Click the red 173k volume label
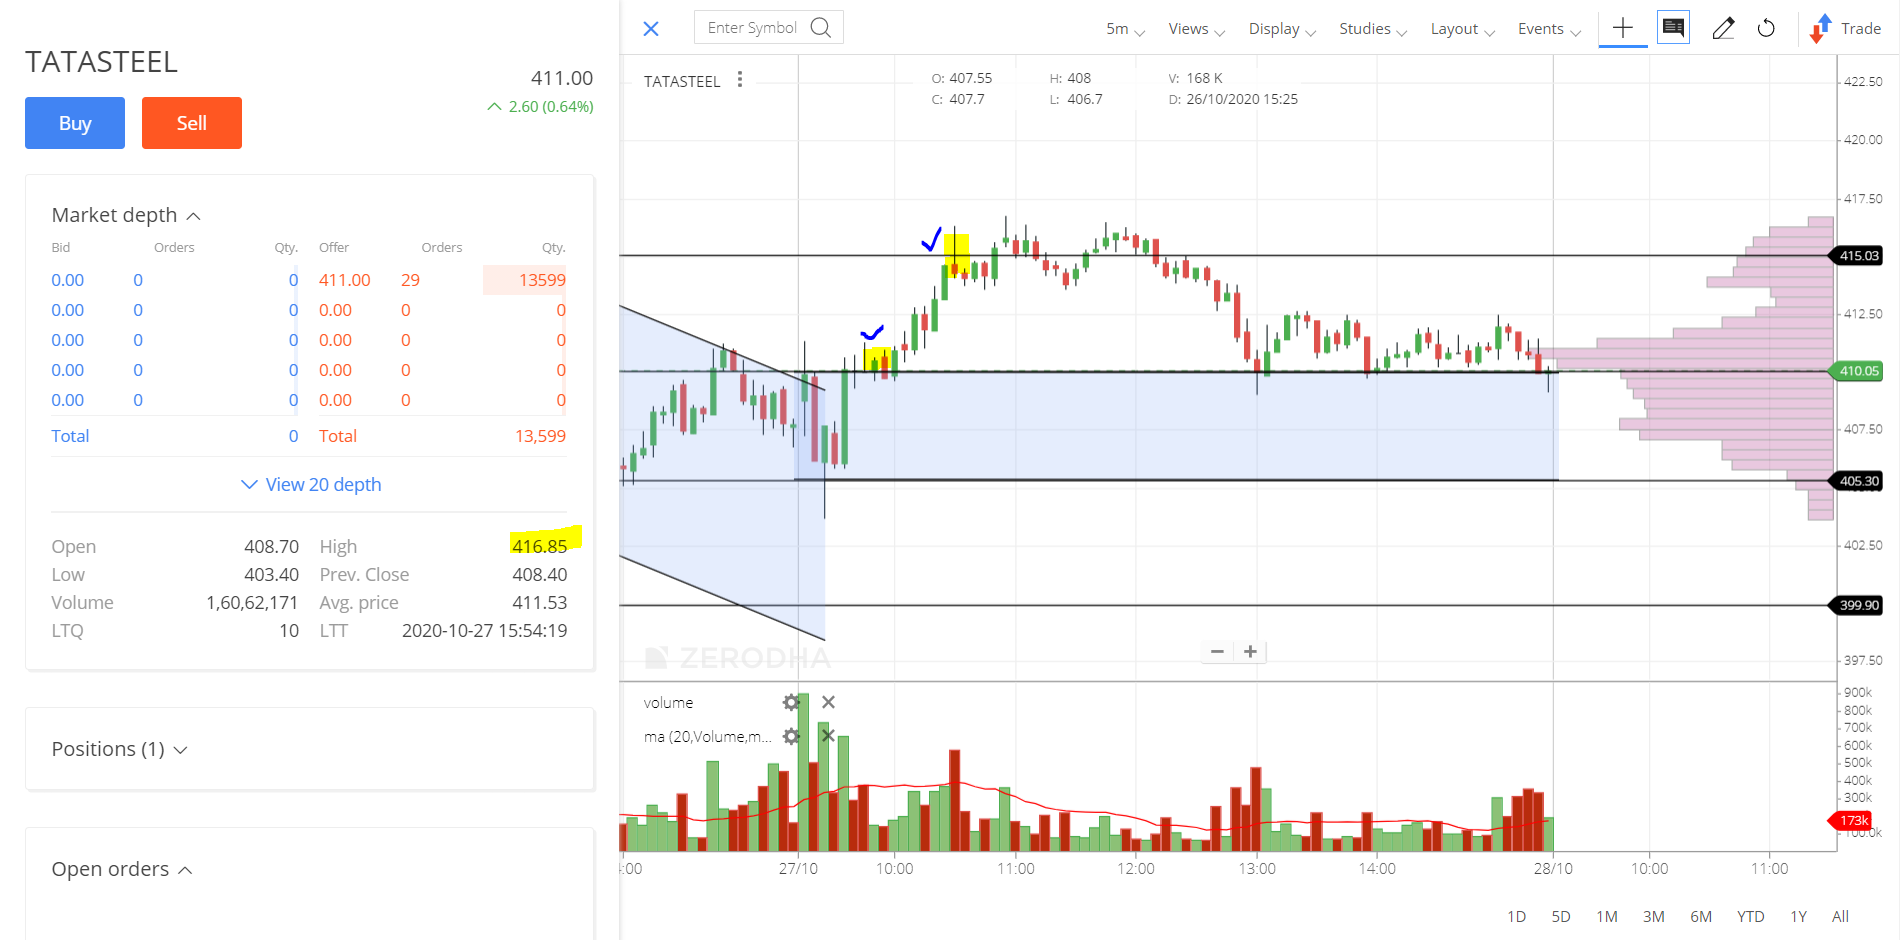1900x940 pixels. (1851, 820)
